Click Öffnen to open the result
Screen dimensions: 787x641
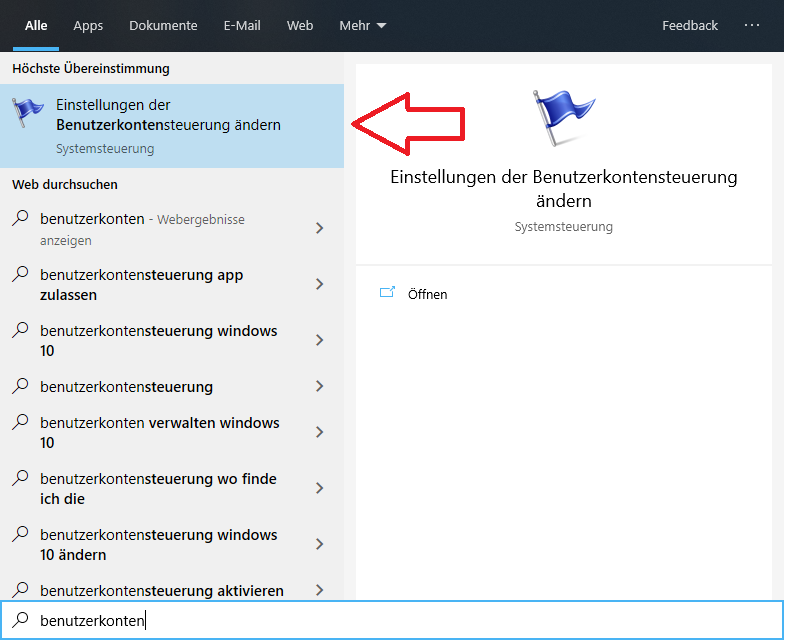pos(427,294)
